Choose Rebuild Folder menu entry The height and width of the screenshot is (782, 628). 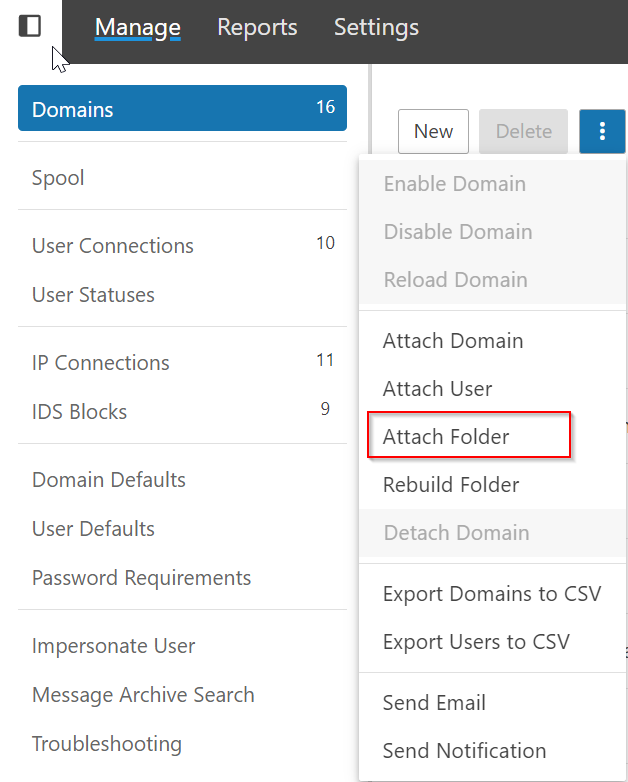(x=451, y=485)
